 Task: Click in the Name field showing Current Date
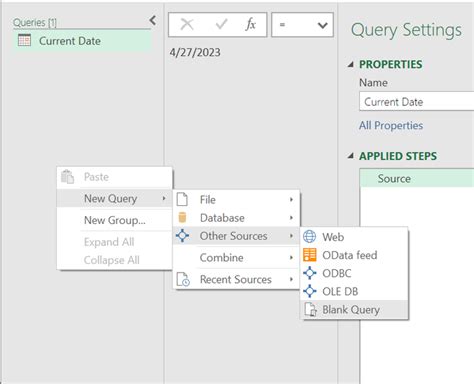(x=417, y=102)
